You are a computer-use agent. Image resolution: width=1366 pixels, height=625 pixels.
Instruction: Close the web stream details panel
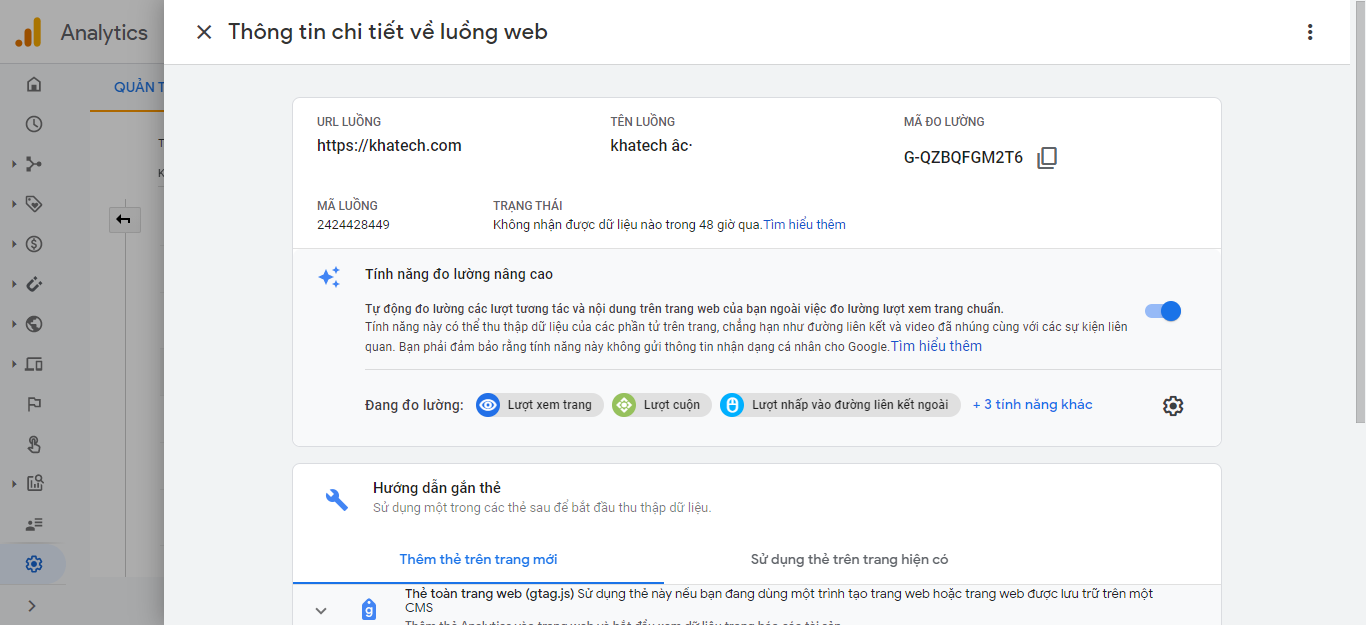pyautogui.click(x=204, y=32)
